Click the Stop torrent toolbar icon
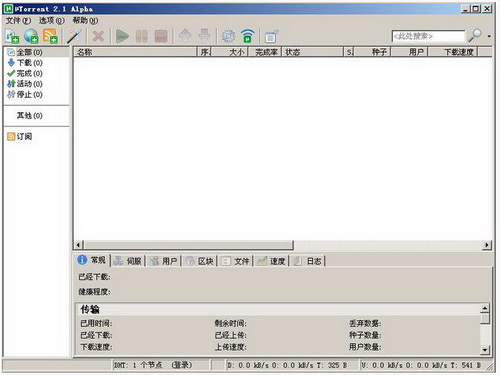The width and height of the screenshot is (500, 375). point(161,36)
